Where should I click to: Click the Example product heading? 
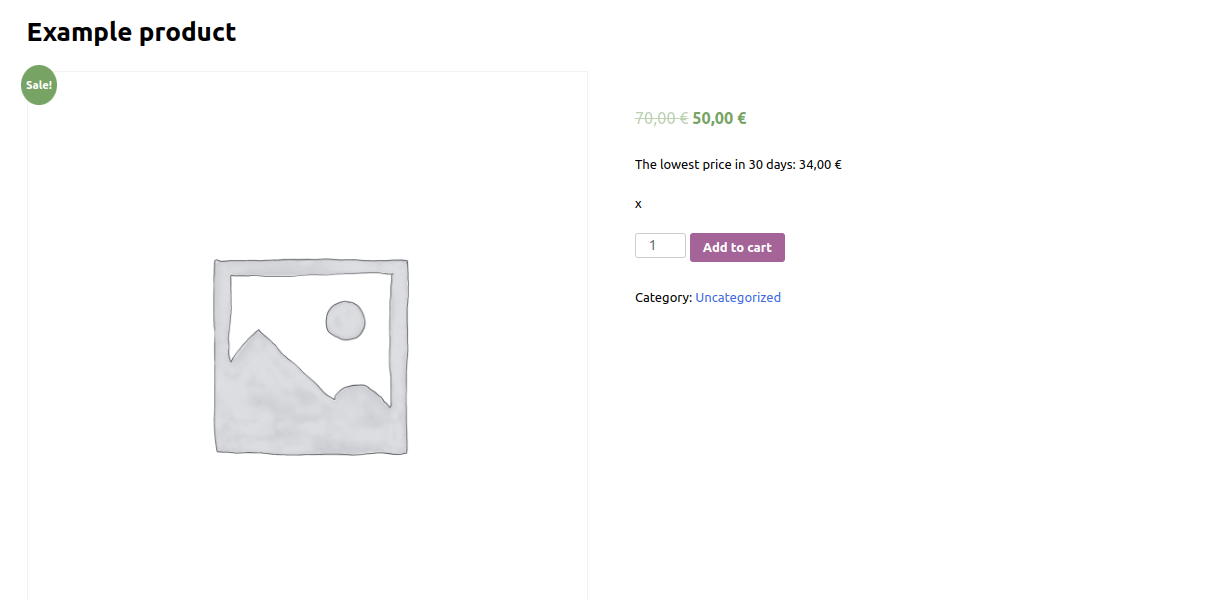[x=131, y=32]
